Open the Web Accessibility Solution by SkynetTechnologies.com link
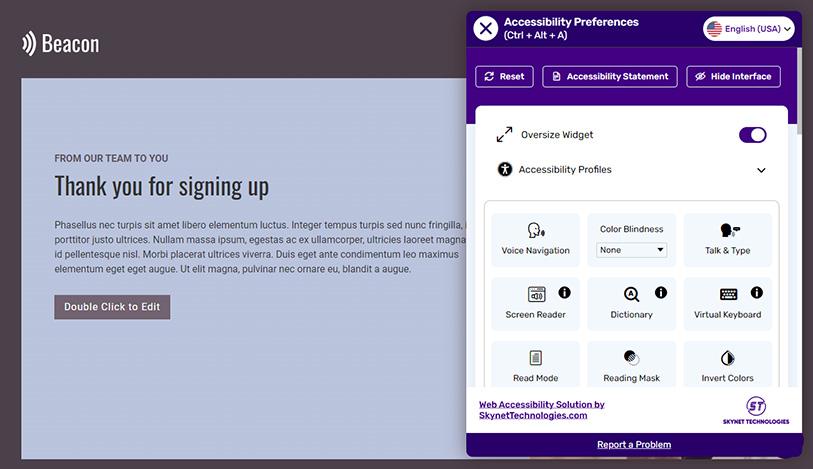 [541, 410]
